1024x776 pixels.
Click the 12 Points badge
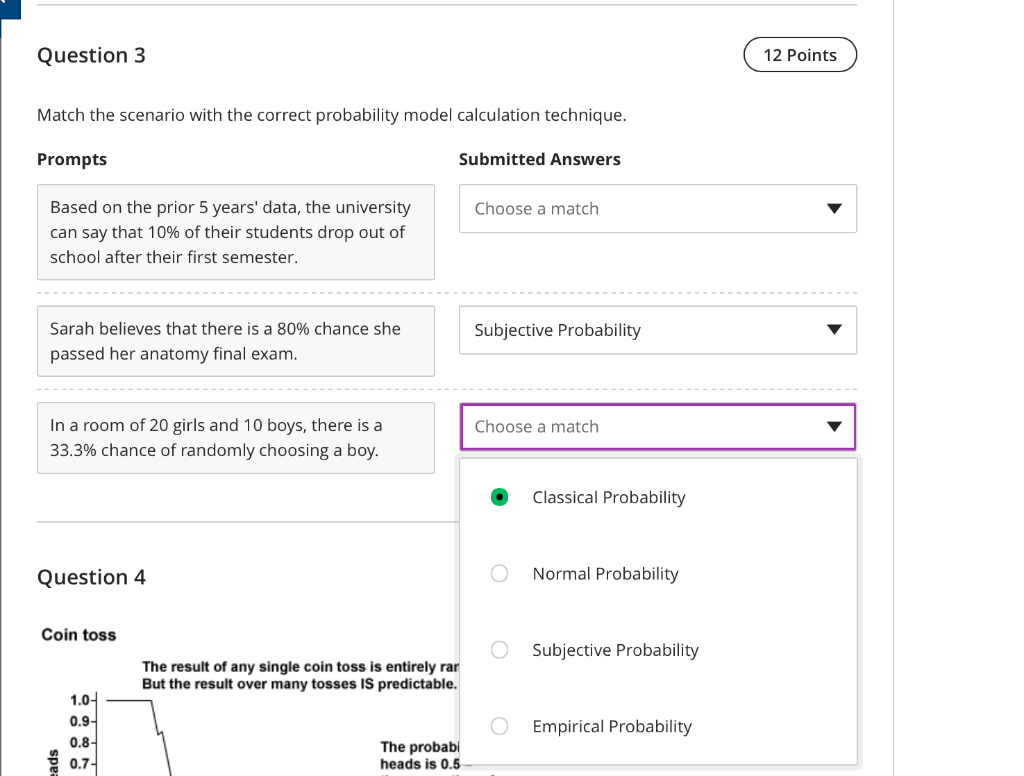coord(800,55)
